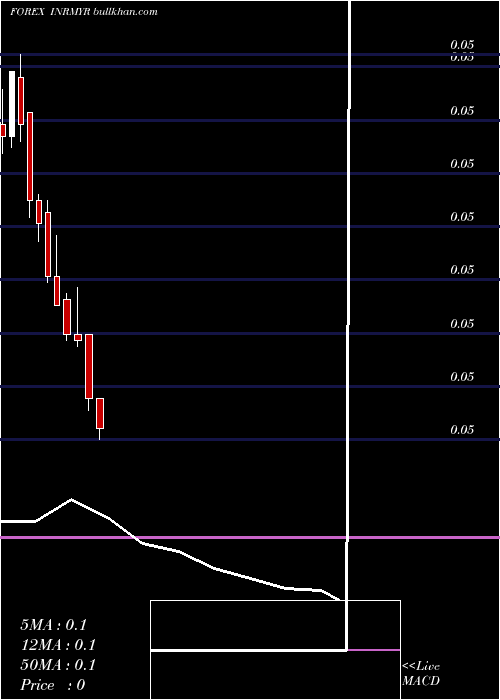The image size is (500, 700).
Task: Click the 12MA : 0.1 value
Action: [x=58, y=645]
